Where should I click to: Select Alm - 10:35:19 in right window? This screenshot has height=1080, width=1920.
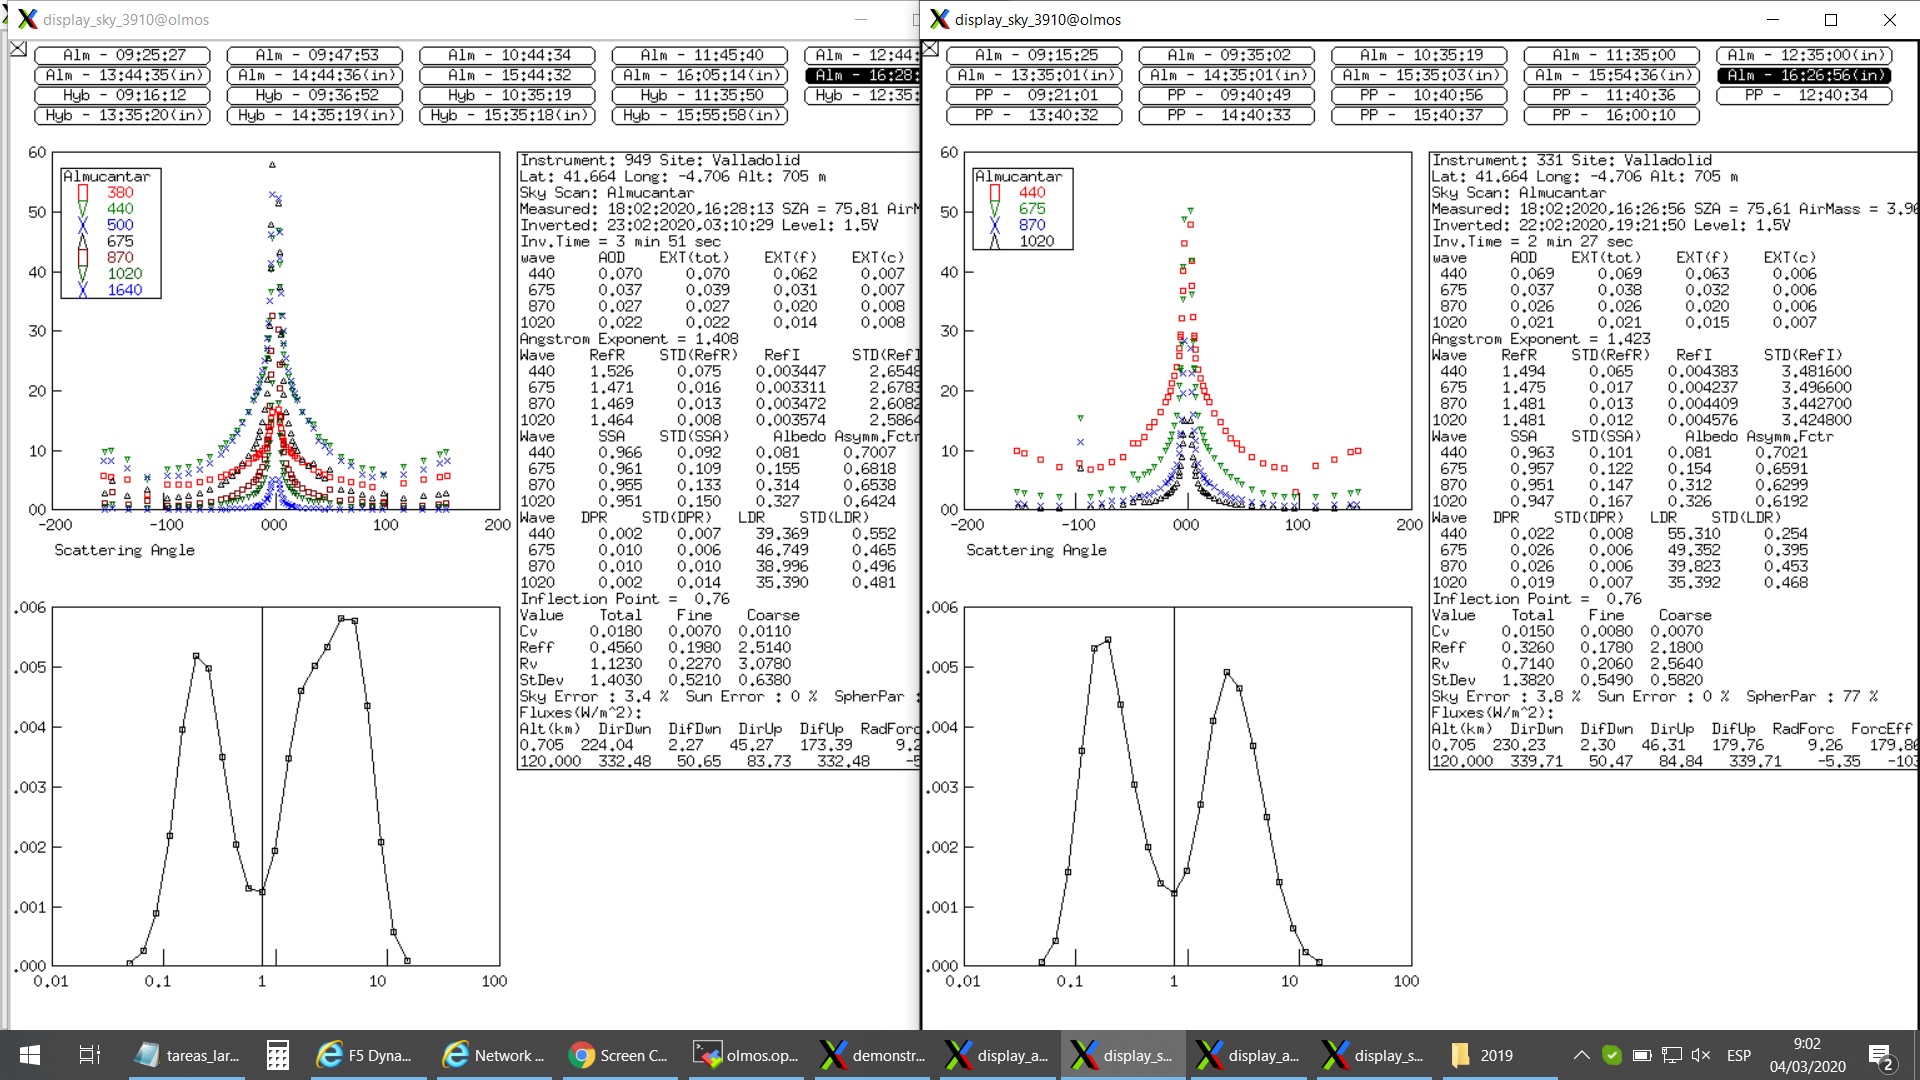(1420, 55)
